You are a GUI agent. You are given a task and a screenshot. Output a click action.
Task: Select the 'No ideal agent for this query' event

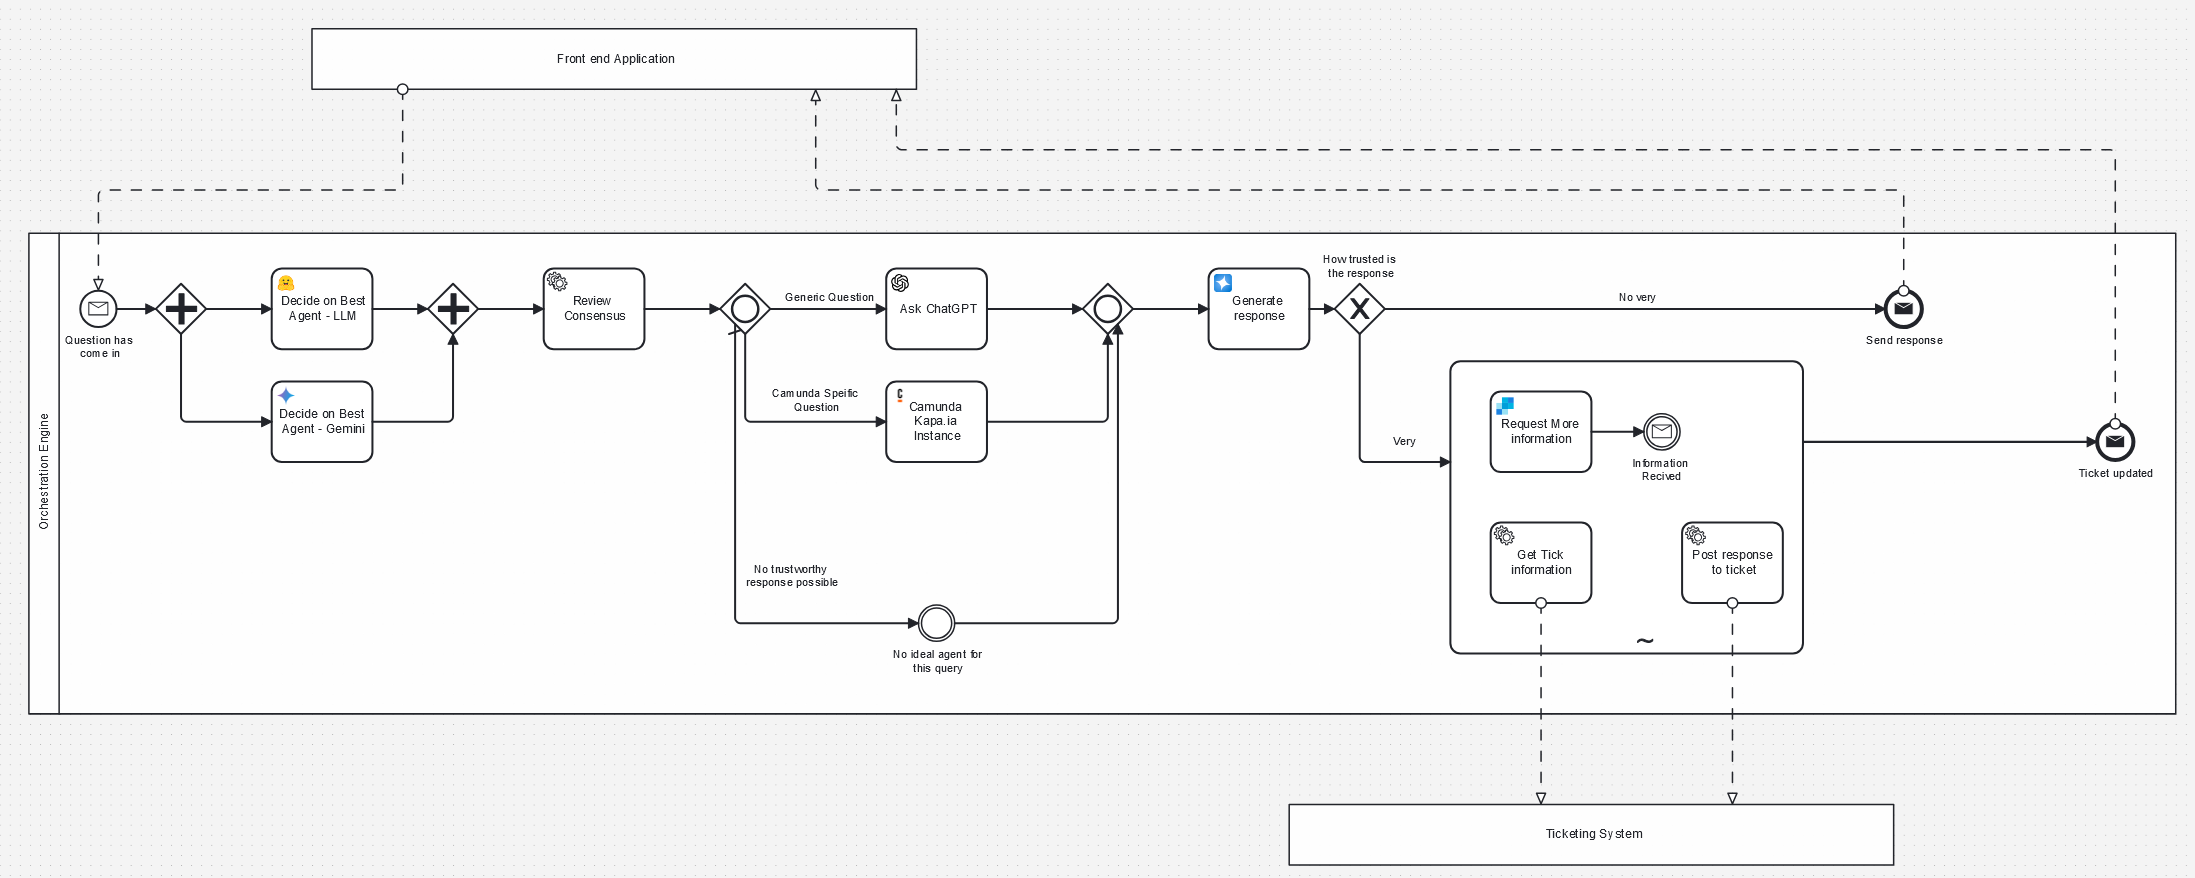click(937, 623)
